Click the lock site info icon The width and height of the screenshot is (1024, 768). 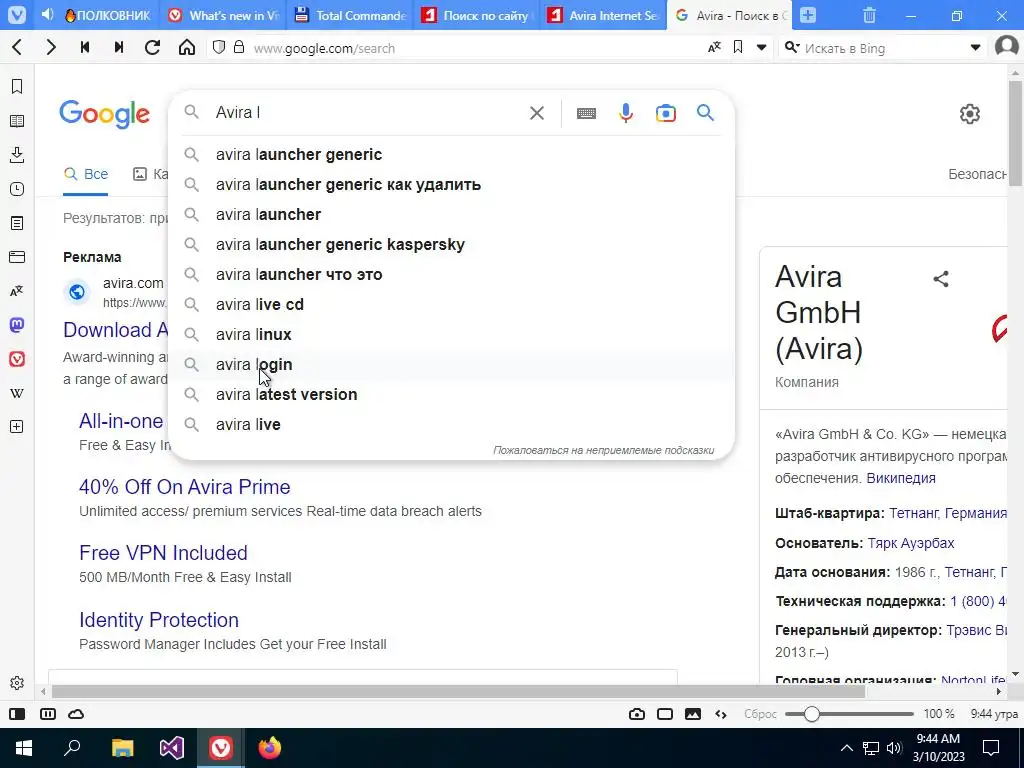(239, 47)
